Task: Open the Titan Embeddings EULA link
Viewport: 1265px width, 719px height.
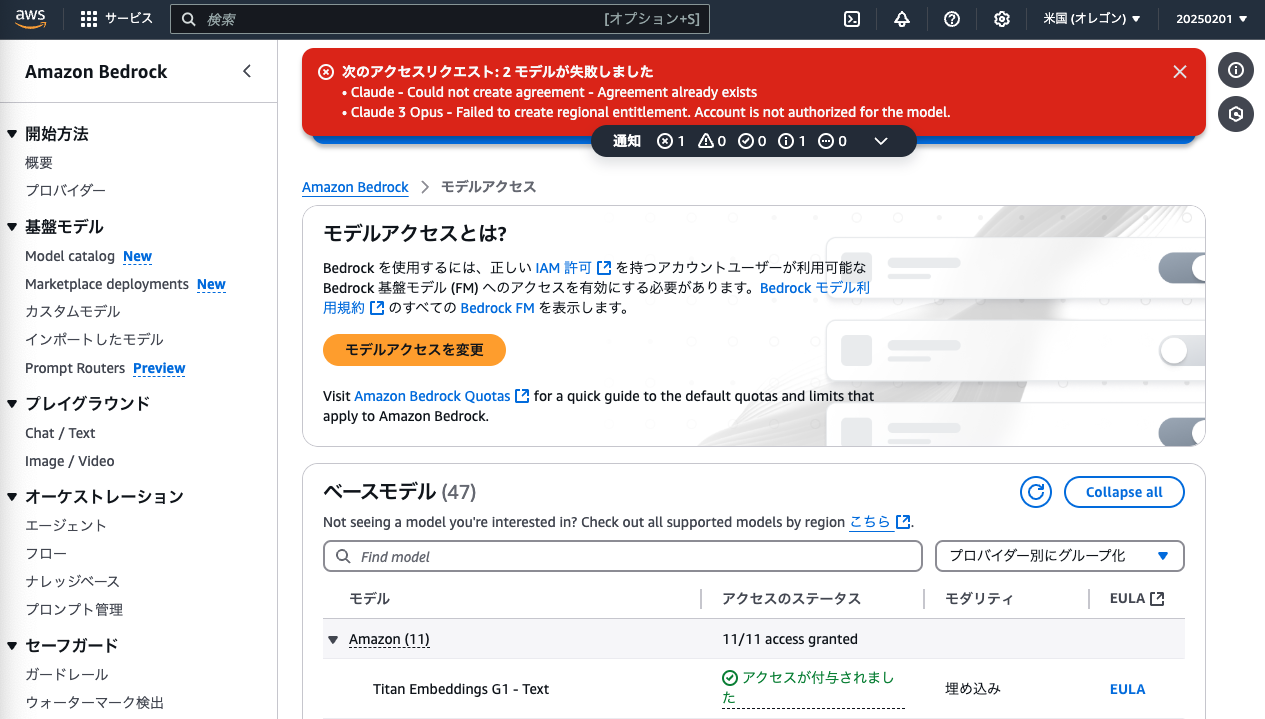Action: [1127, 688]
